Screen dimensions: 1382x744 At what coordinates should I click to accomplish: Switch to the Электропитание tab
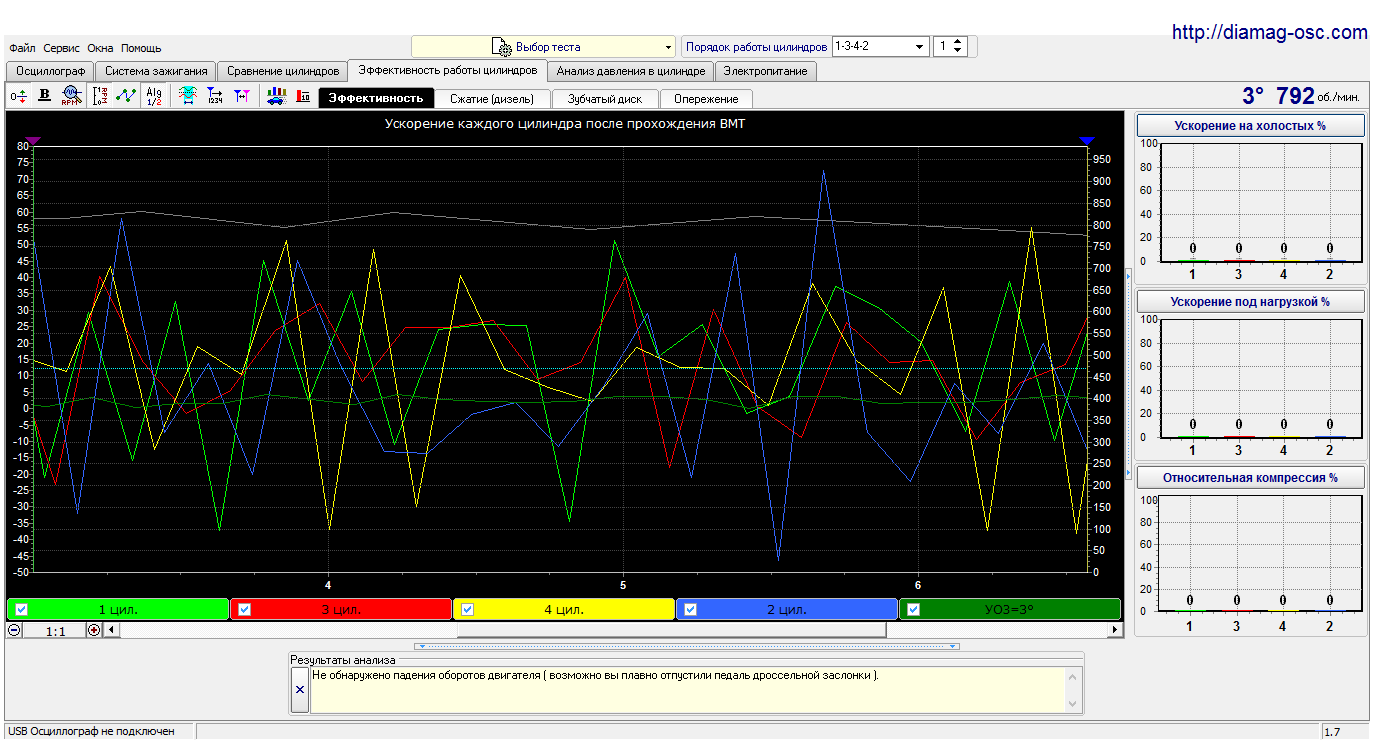coord(766,71)
